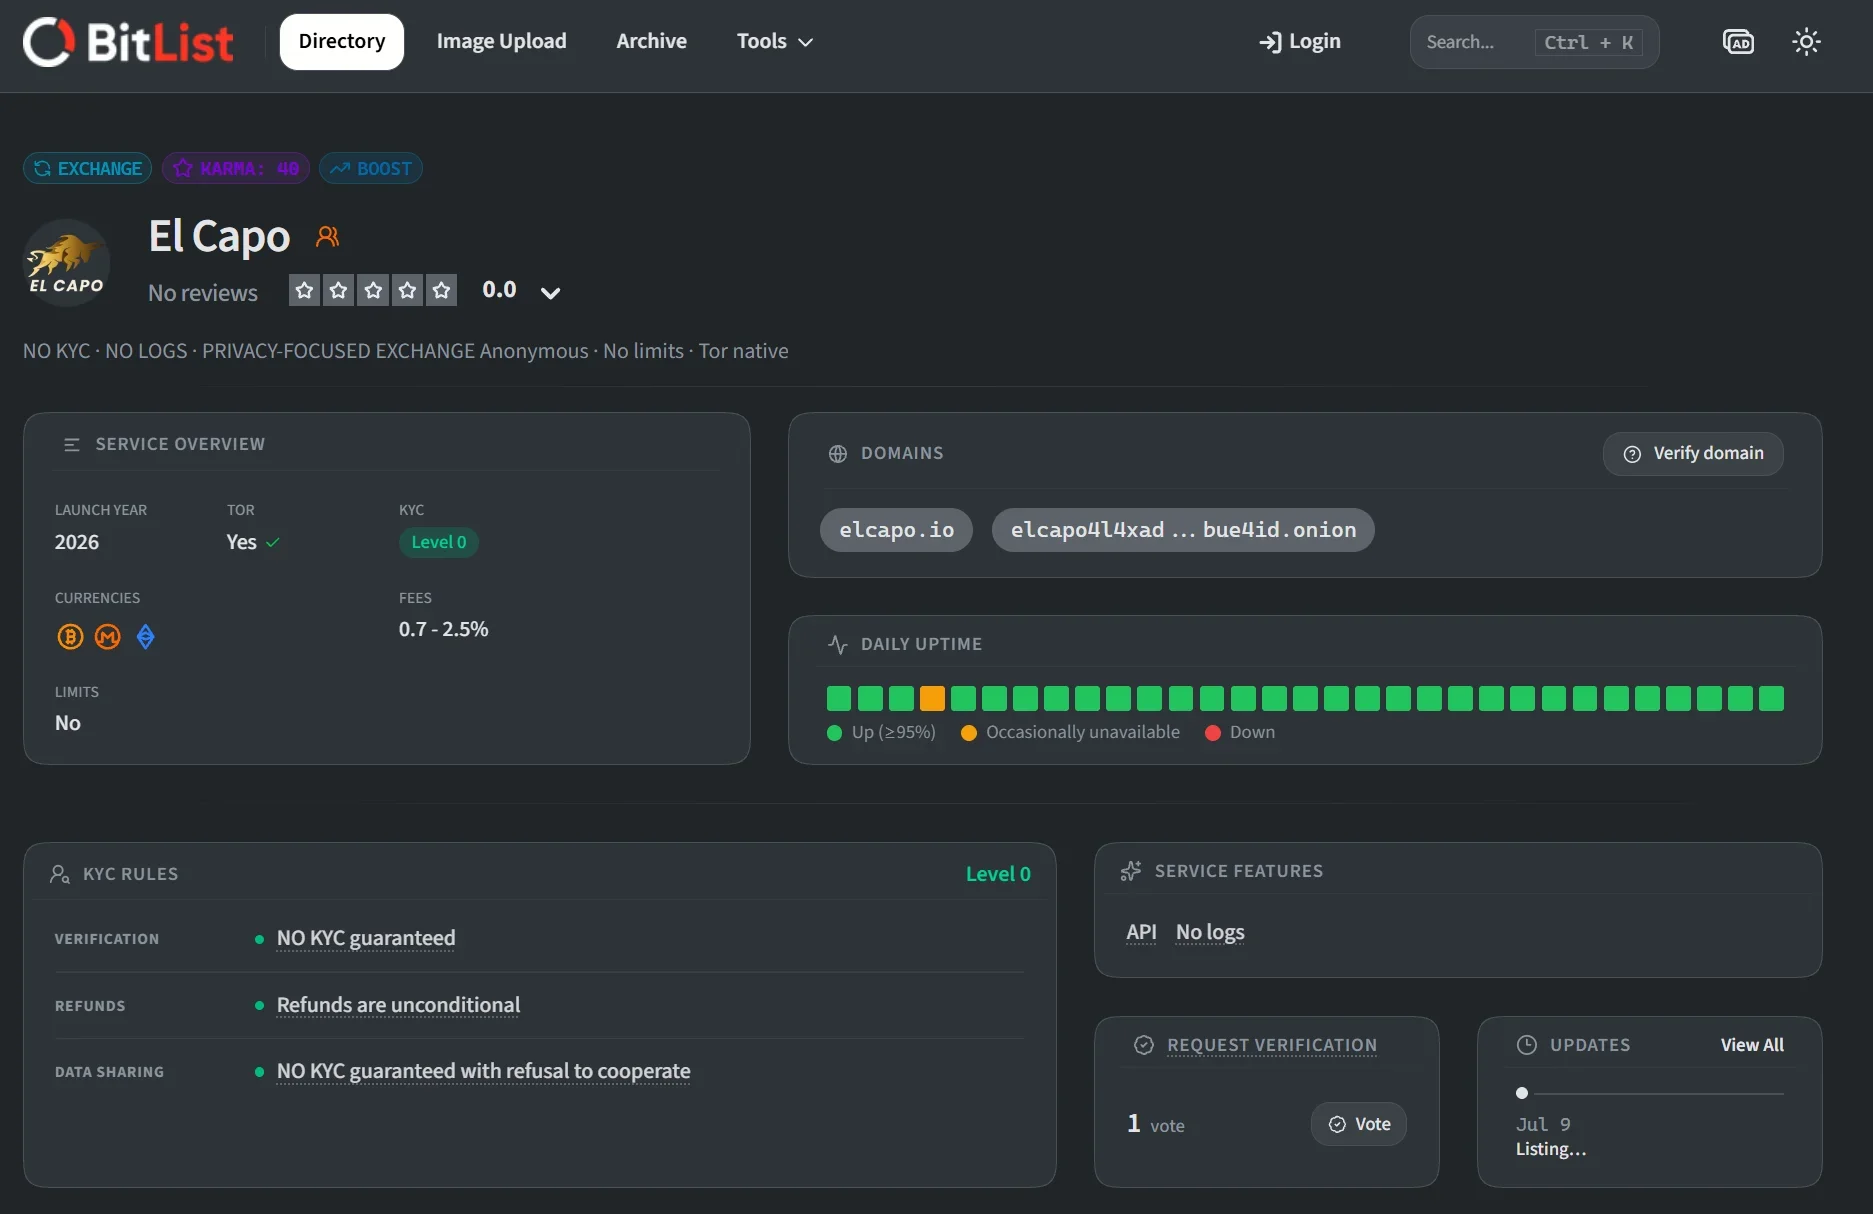This screenshot has width=1873, height=1214.
Task: Select the fifth rating star
Action: tap(441, 290)
